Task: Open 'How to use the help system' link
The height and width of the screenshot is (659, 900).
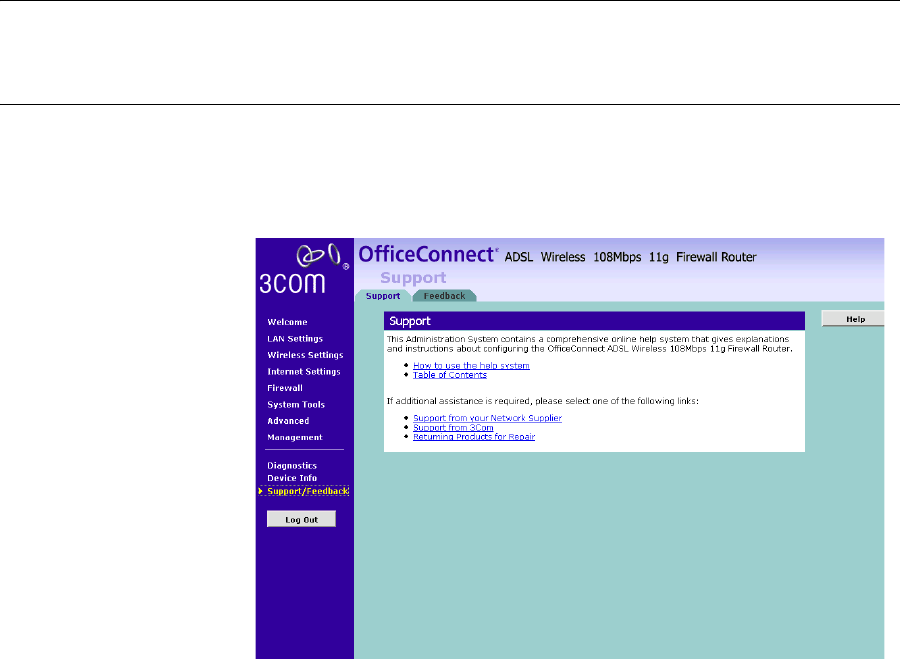Action: [x=471, y=366]
